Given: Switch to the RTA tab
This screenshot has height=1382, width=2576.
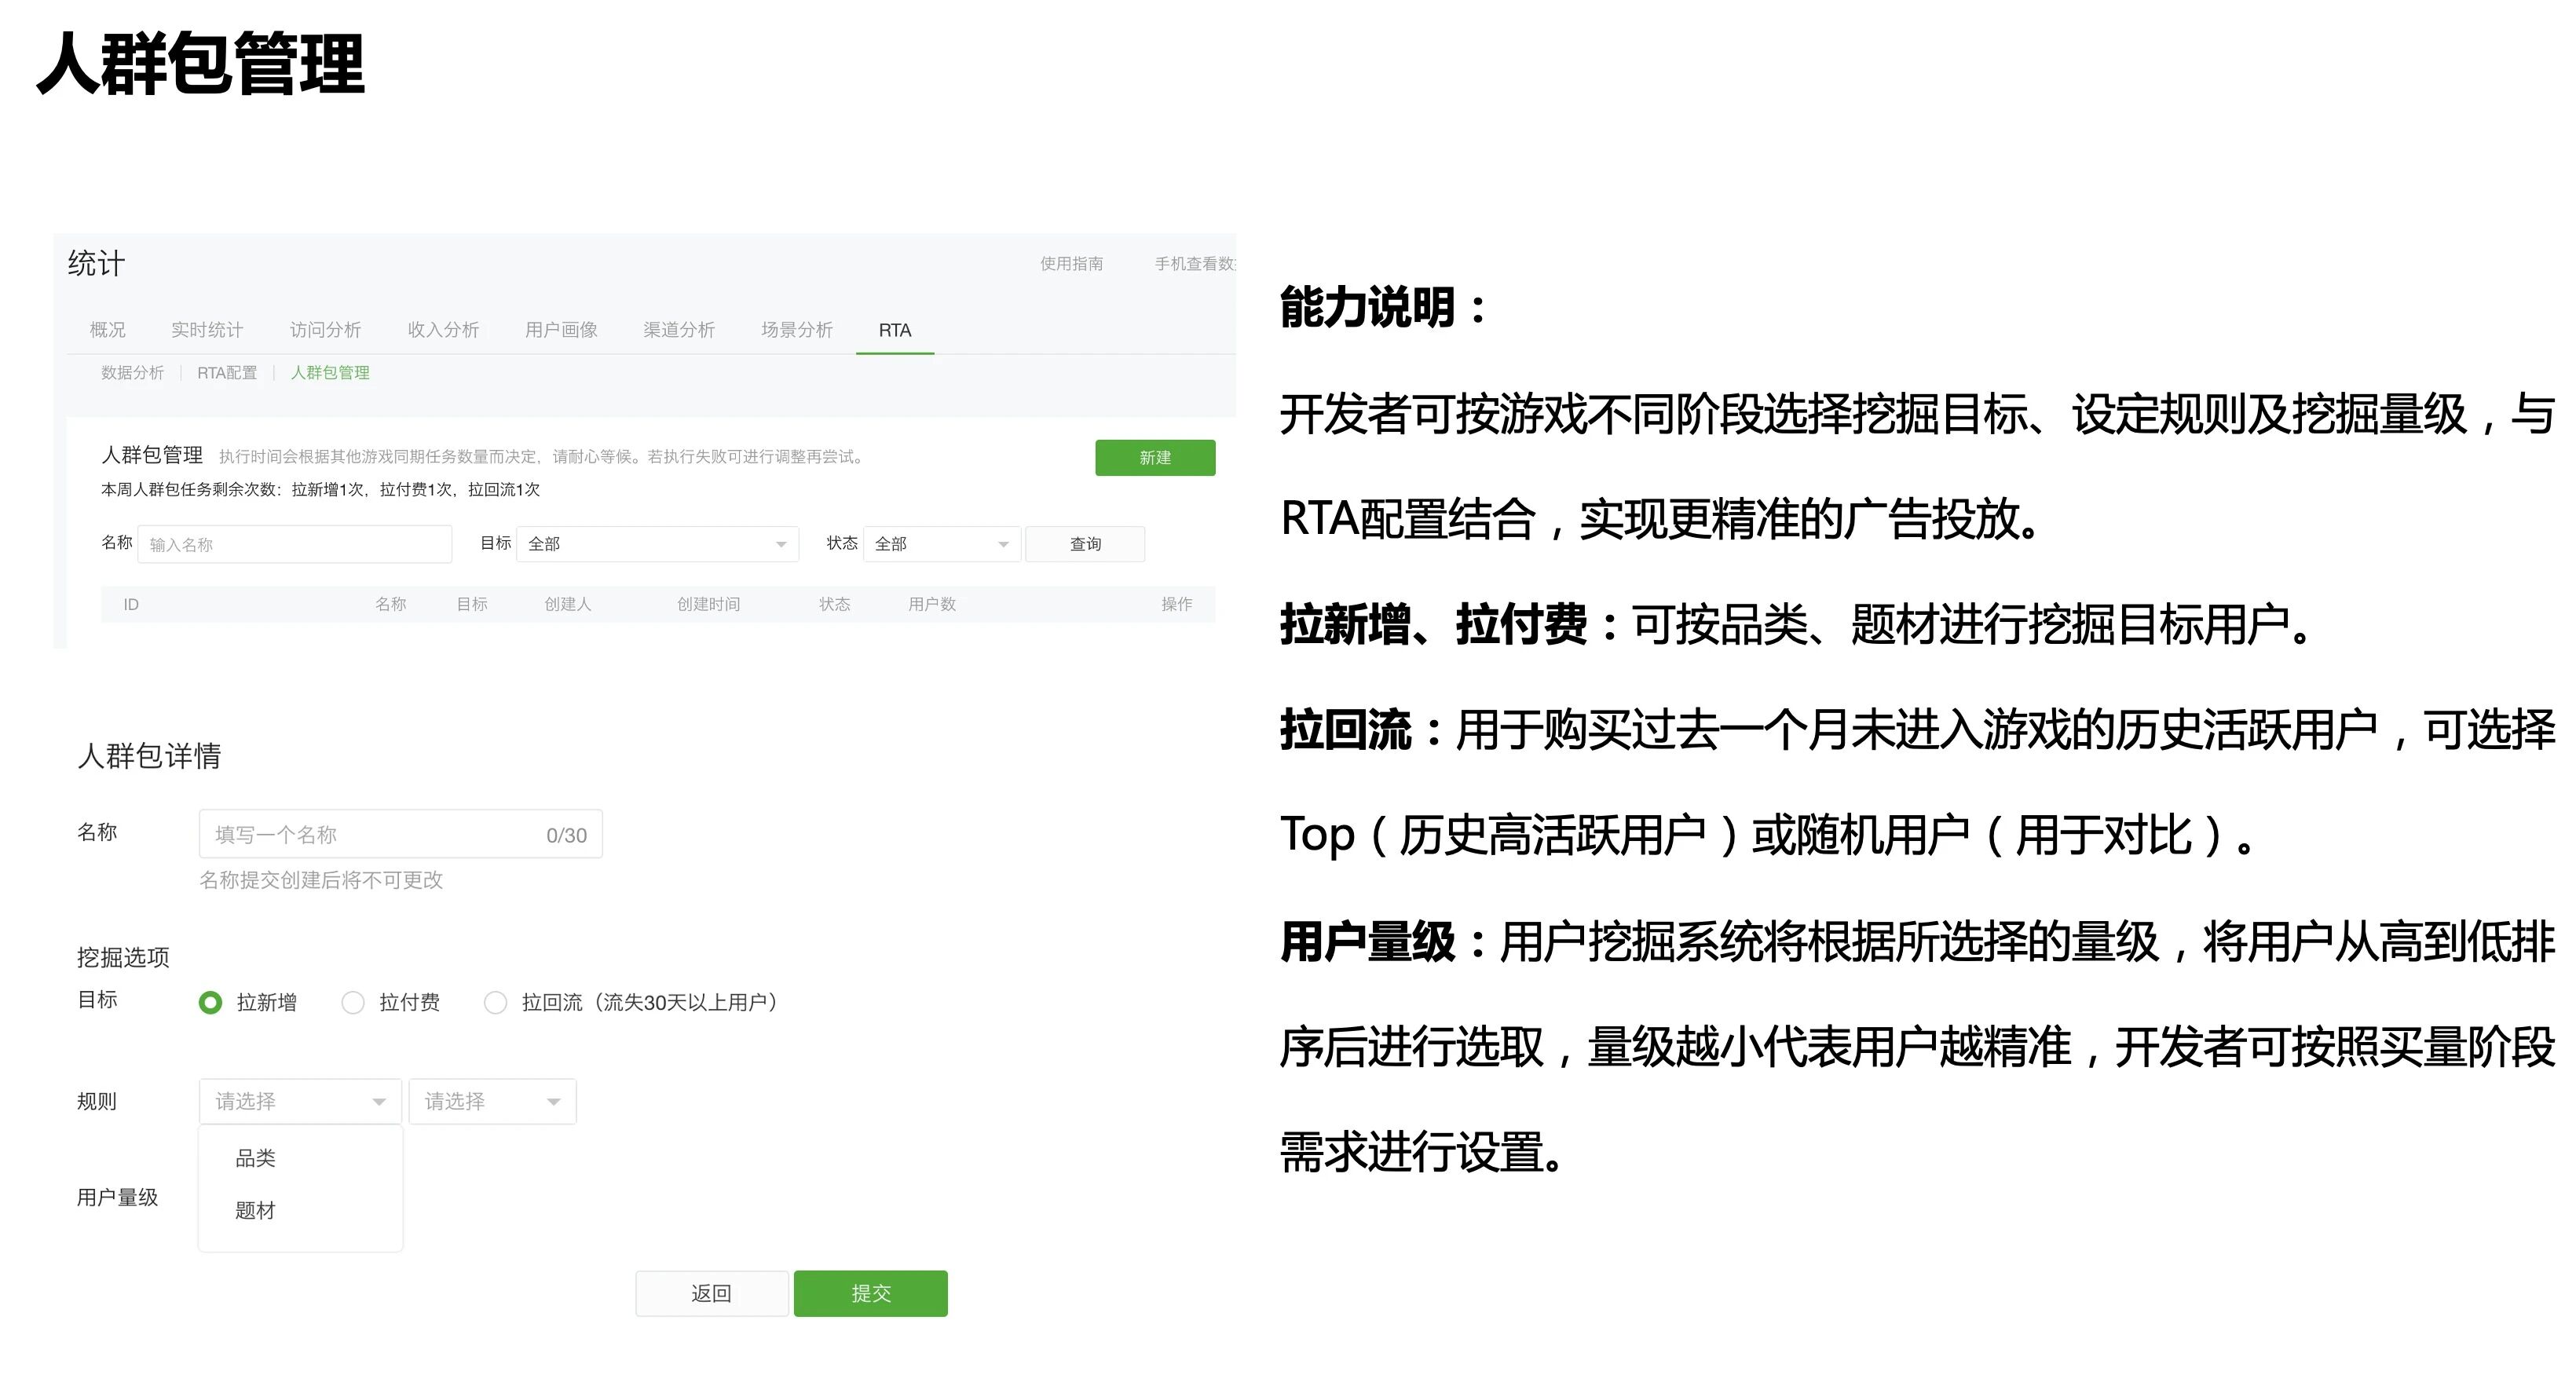Looking at the screenshot, I should coord(894,330).
